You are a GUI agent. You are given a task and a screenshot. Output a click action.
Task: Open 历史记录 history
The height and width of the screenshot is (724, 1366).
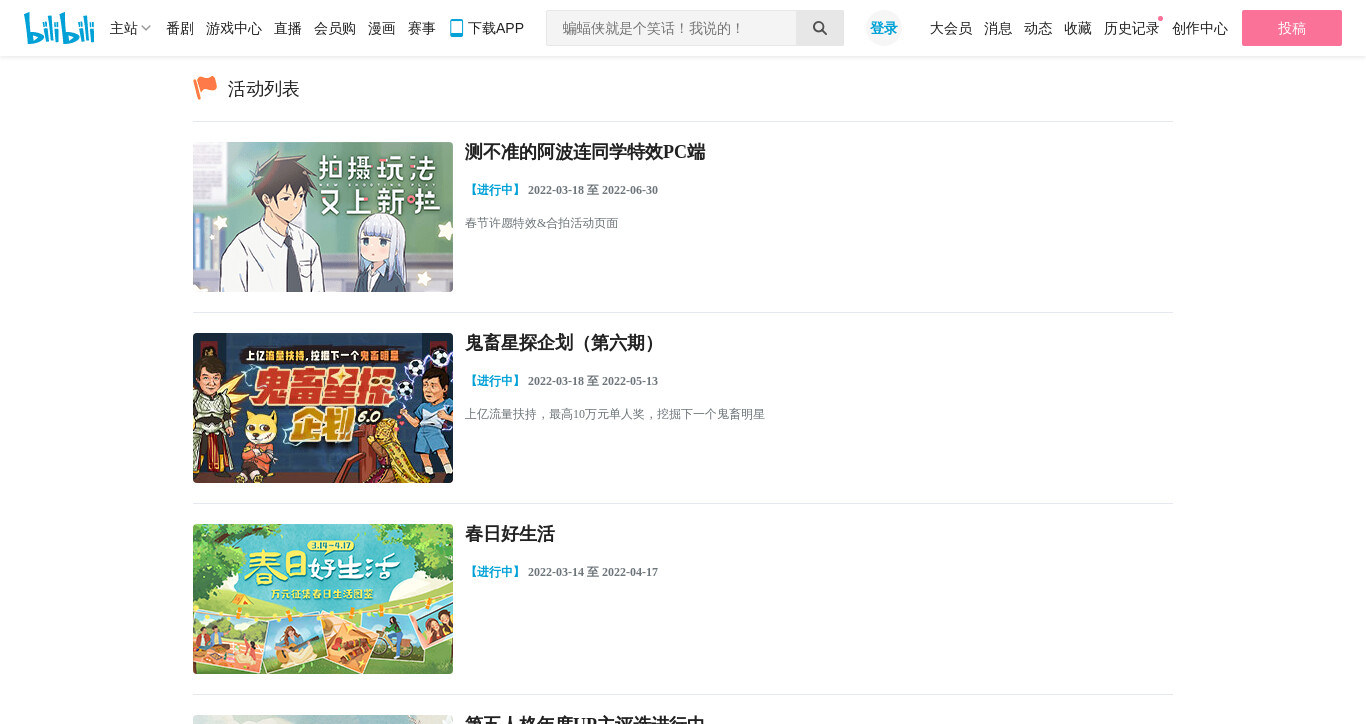pos(1132,28)
